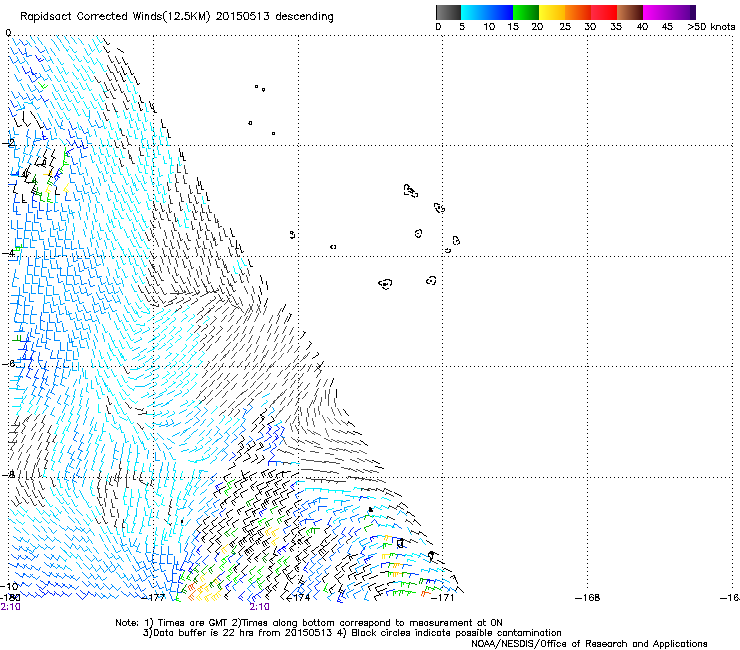Select the "-10" latitude axis label
The image size is (740, 650).
point(9,586)
